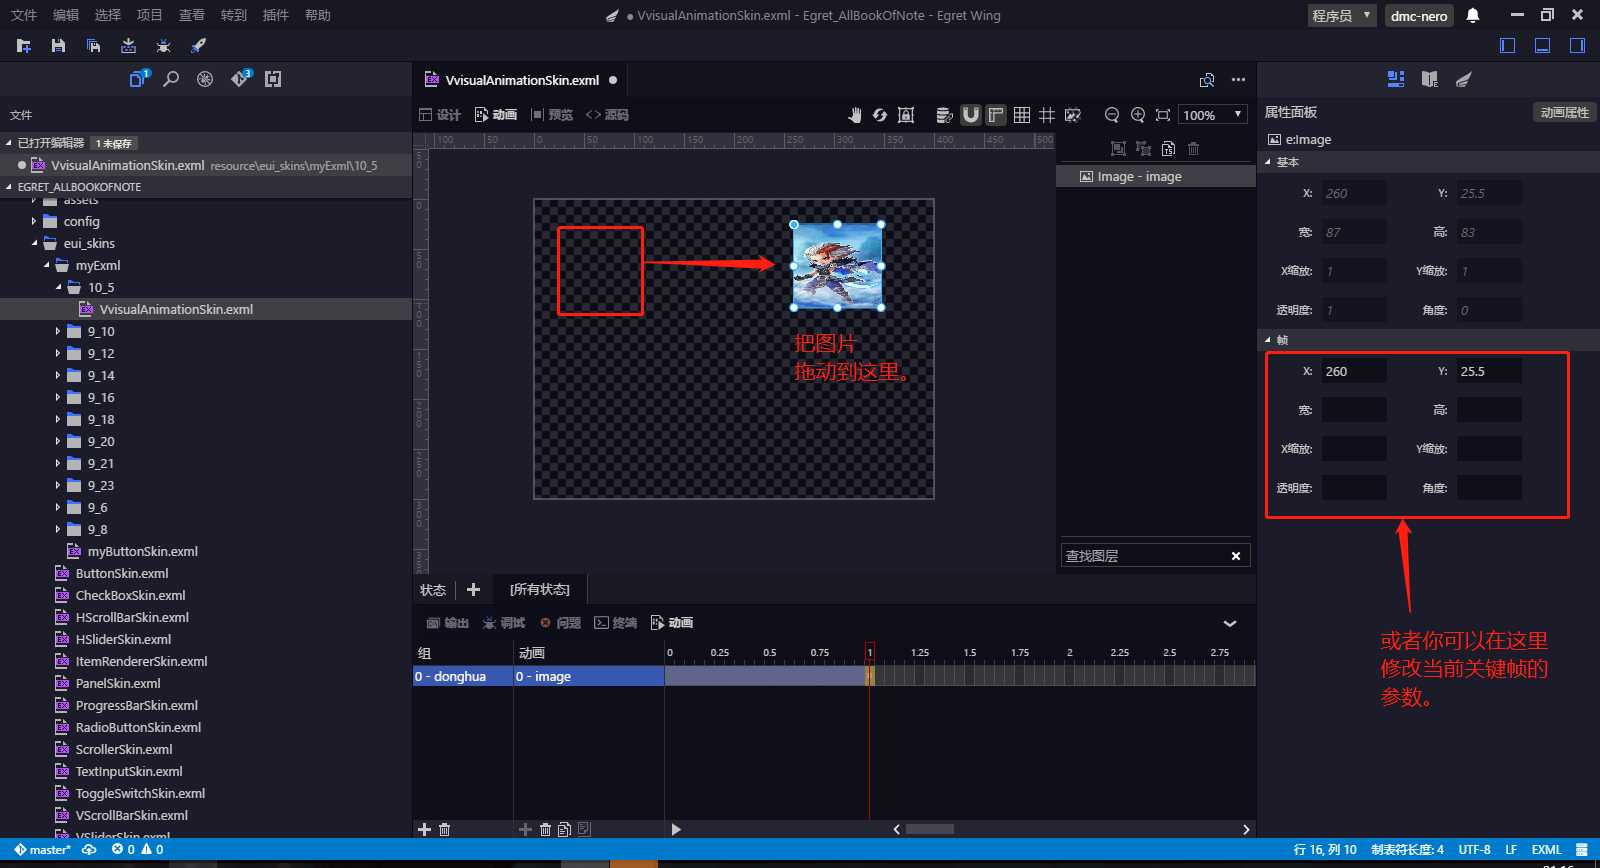Click the master branch in status bar
Viewport: 1600px width, 868px height.
[x=42, y=850]
